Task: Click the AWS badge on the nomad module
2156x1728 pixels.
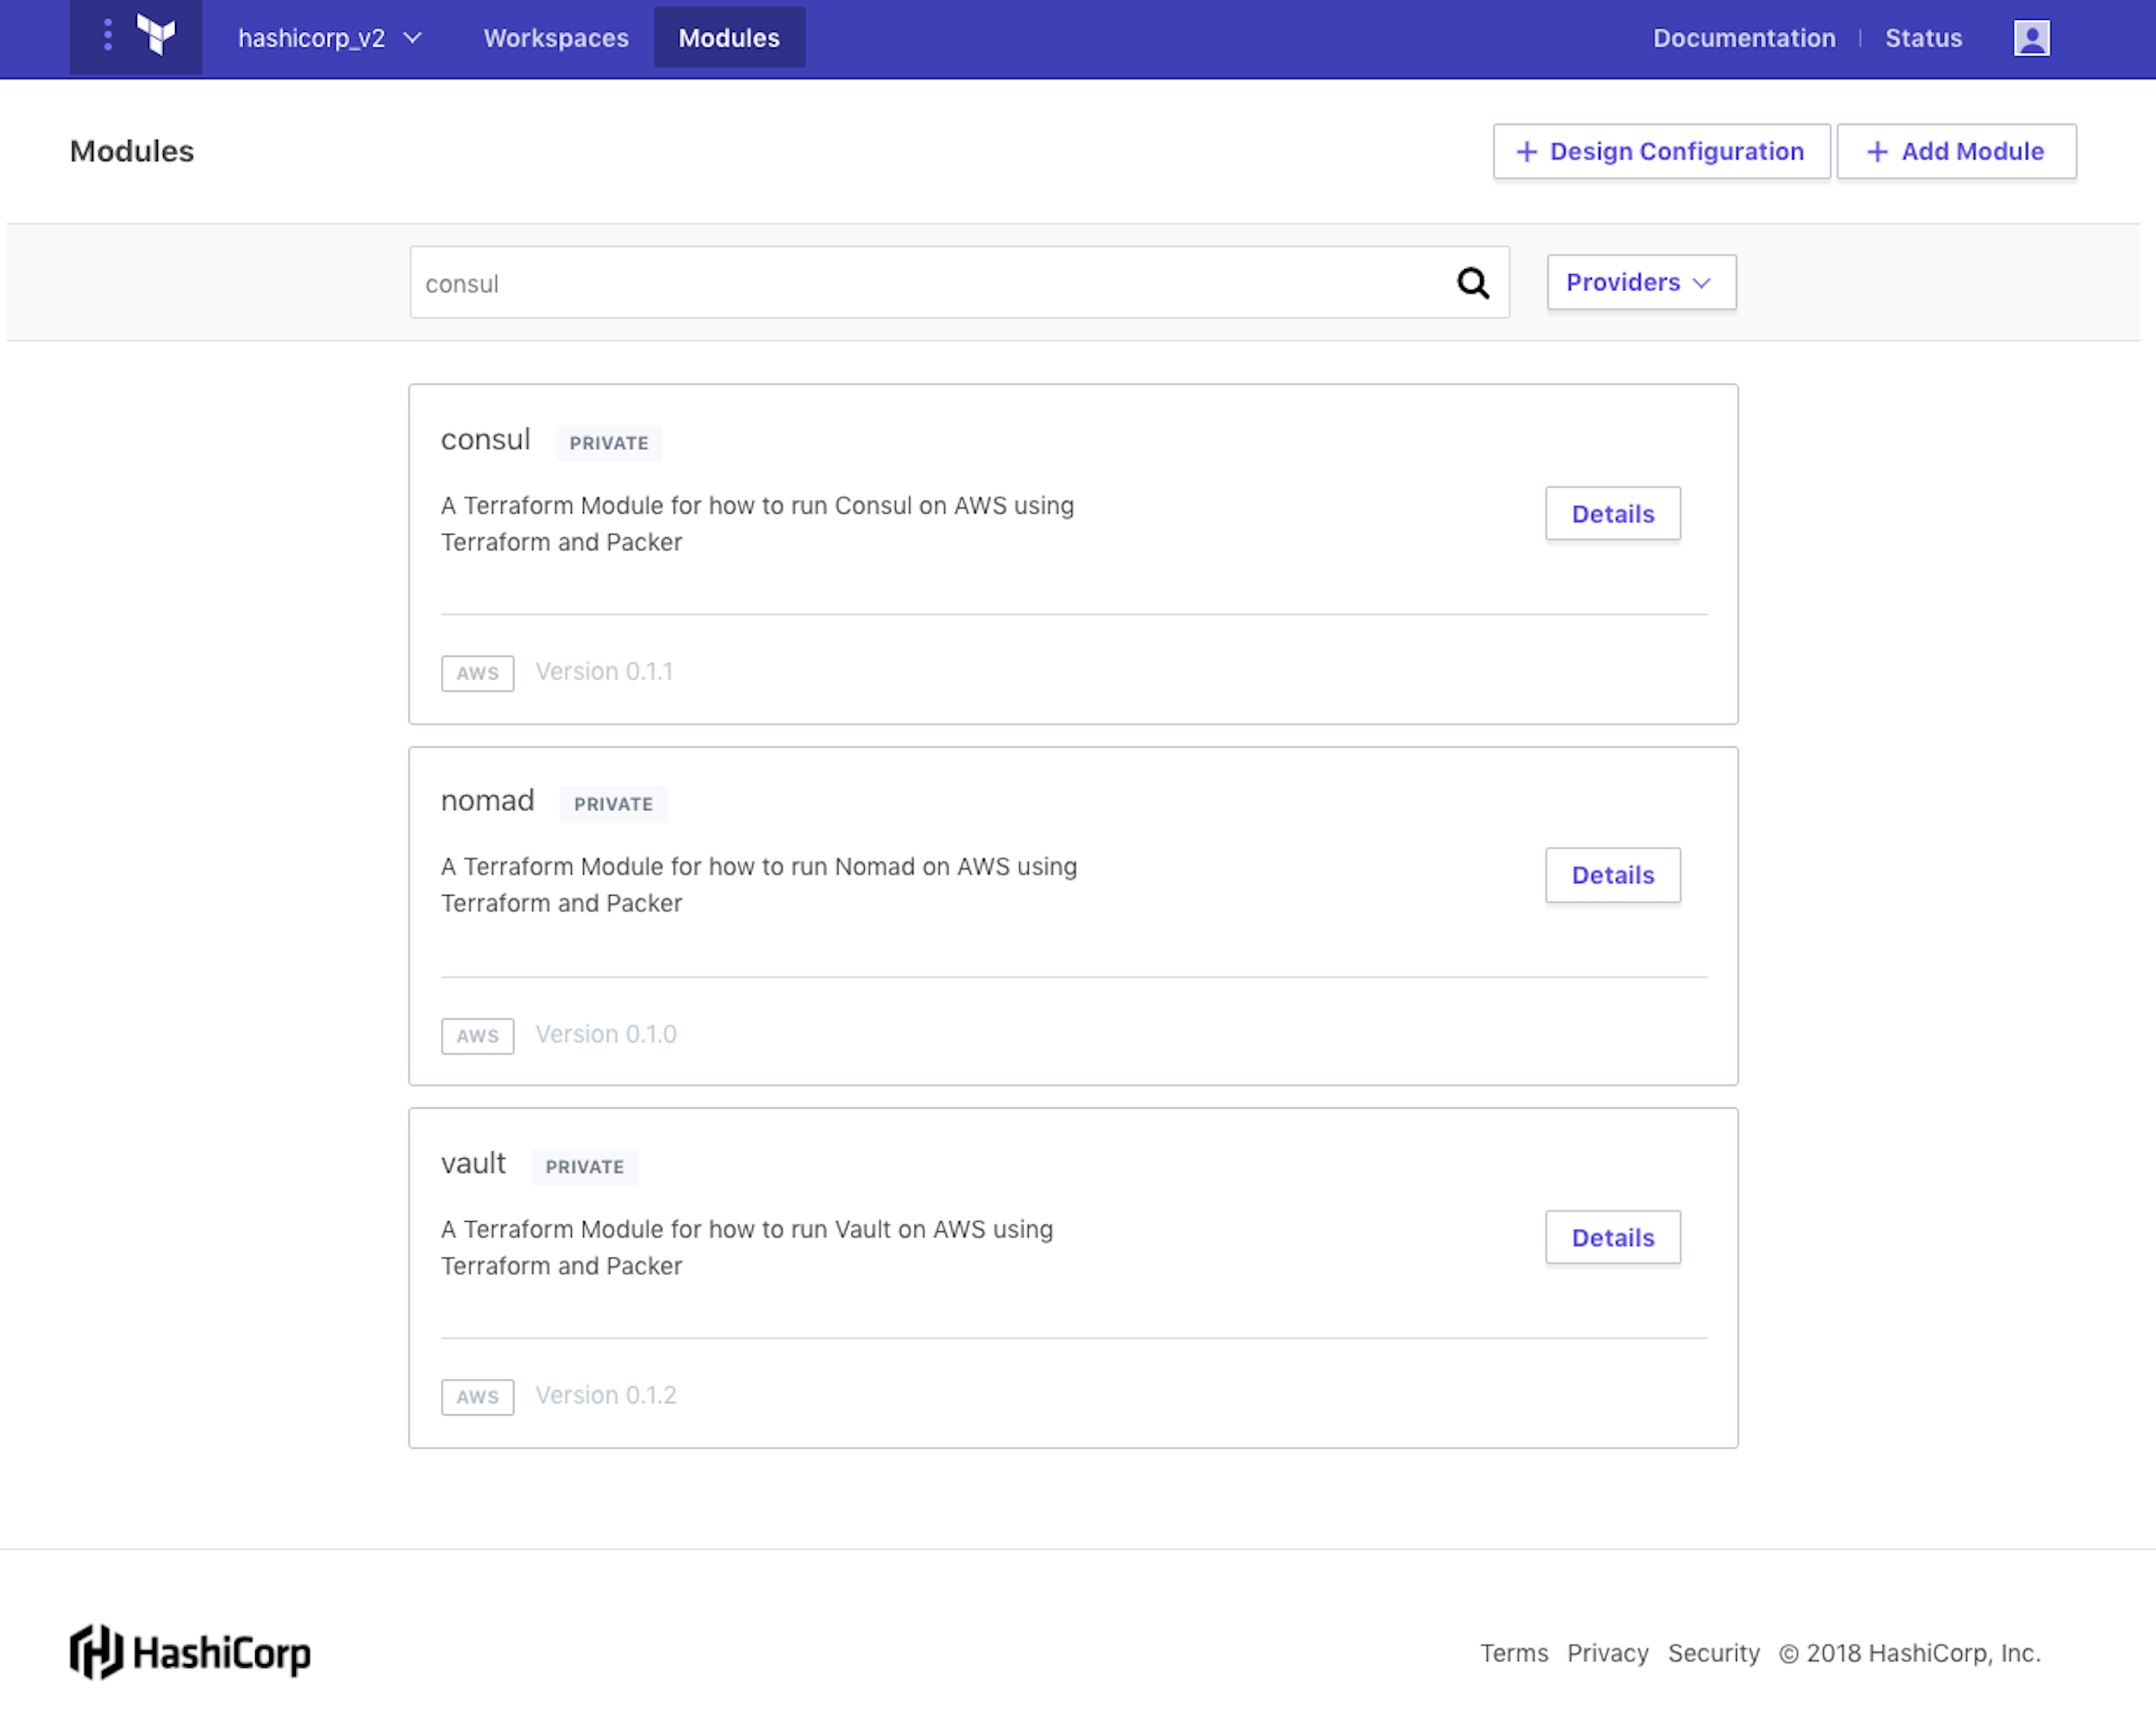Action: (477, 1036)
